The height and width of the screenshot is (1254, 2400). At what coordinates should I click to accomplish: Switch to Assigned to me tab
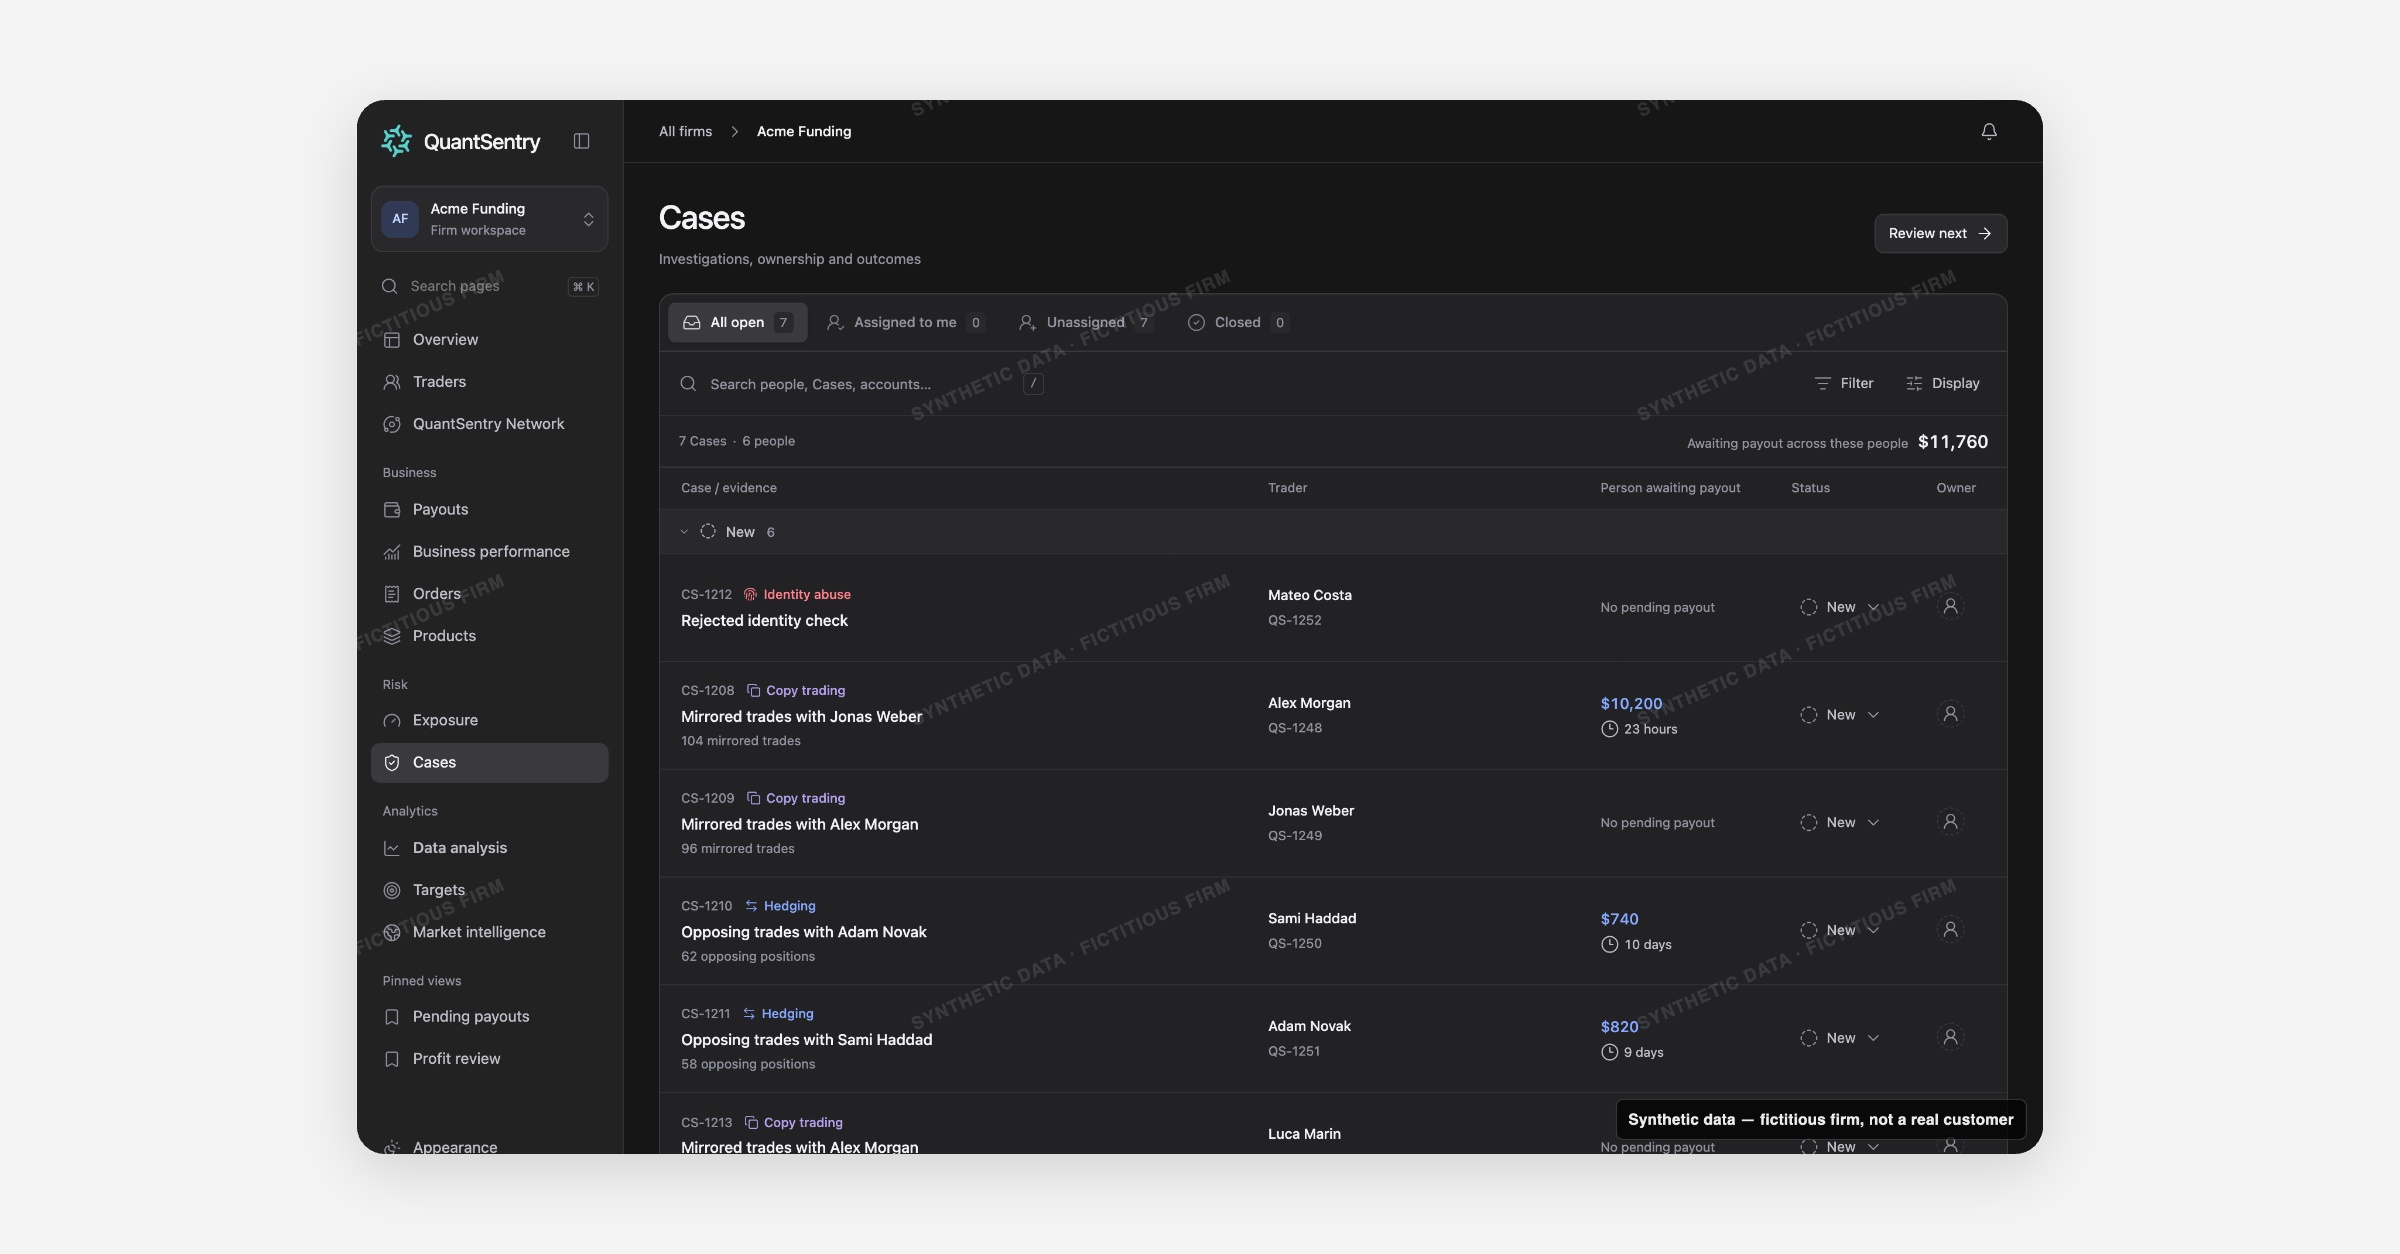905,322
